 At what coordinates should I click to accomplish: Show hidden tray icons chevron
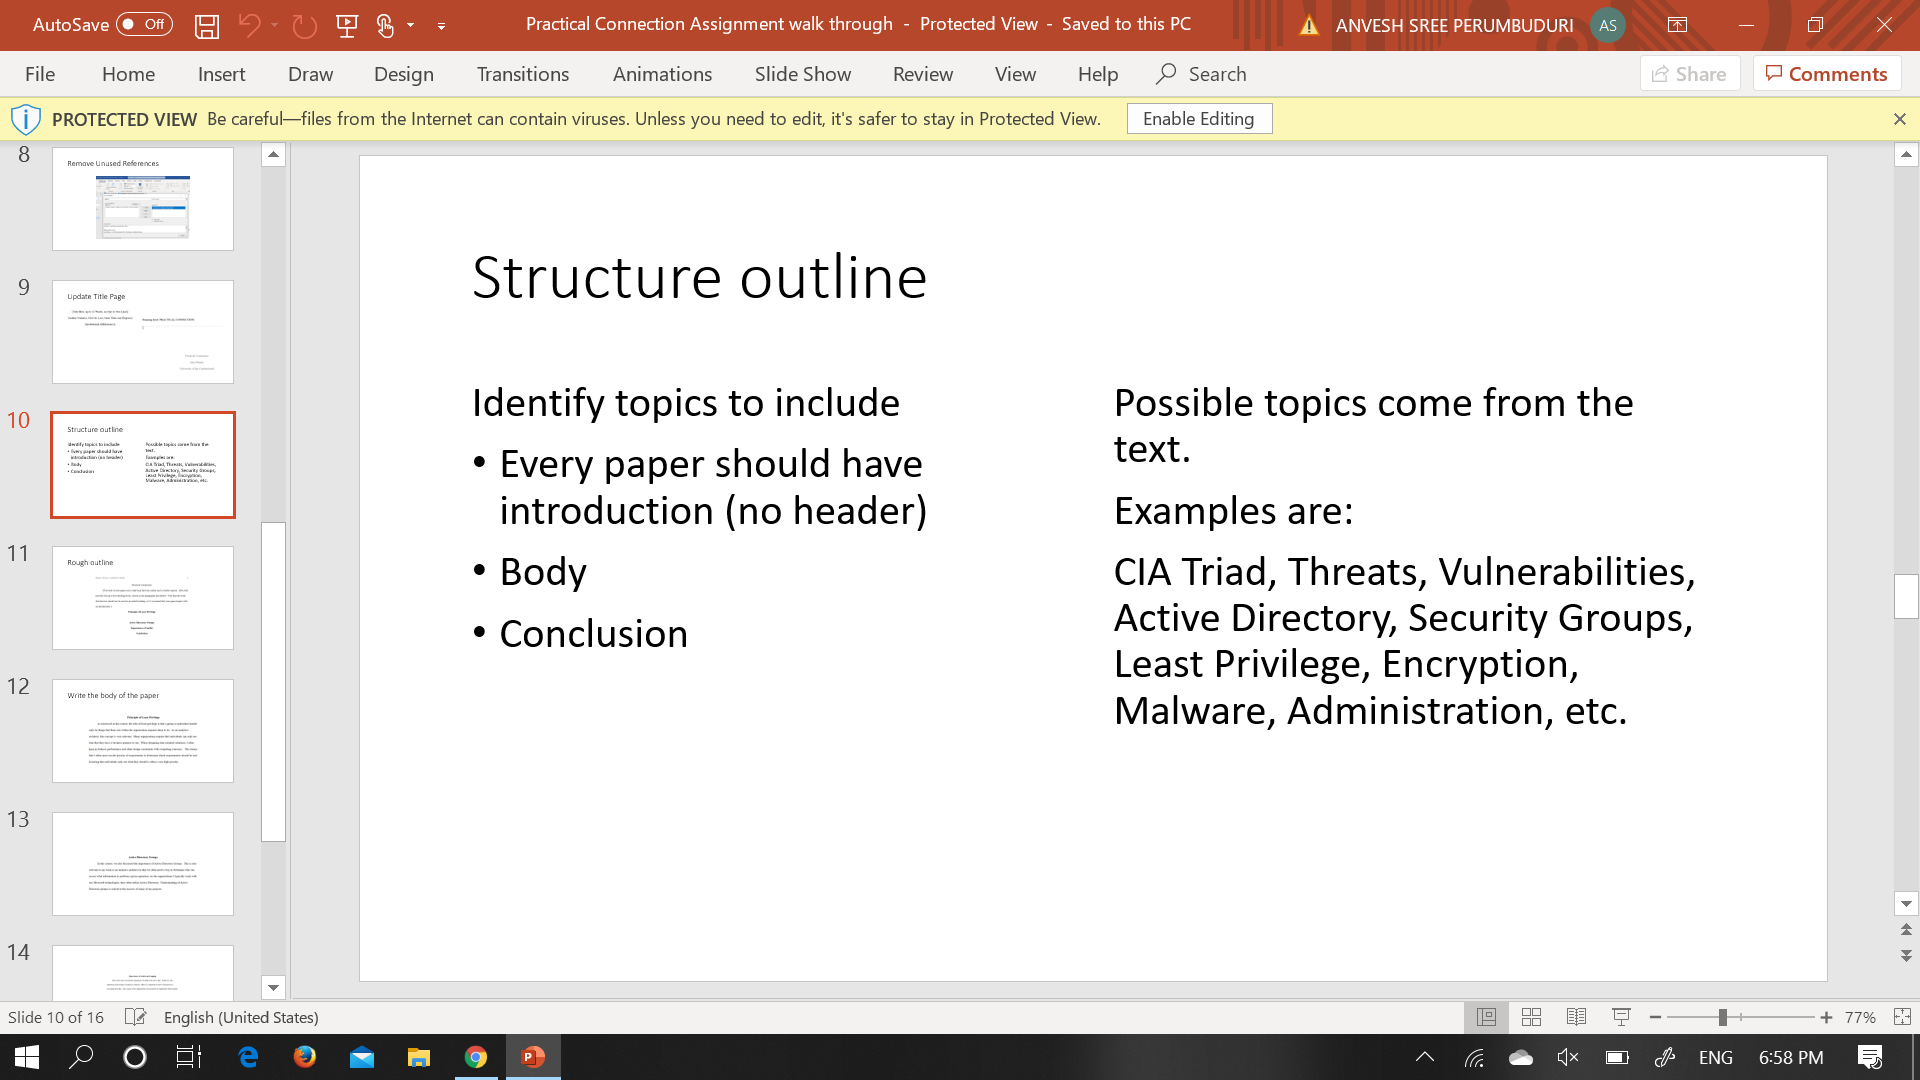pos(1424,1057)
